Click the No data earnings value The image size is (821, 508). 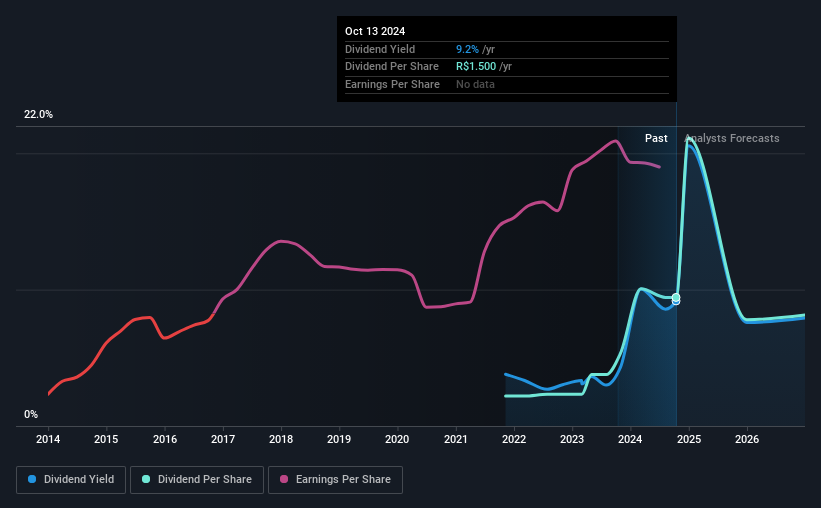coord(475,84)
